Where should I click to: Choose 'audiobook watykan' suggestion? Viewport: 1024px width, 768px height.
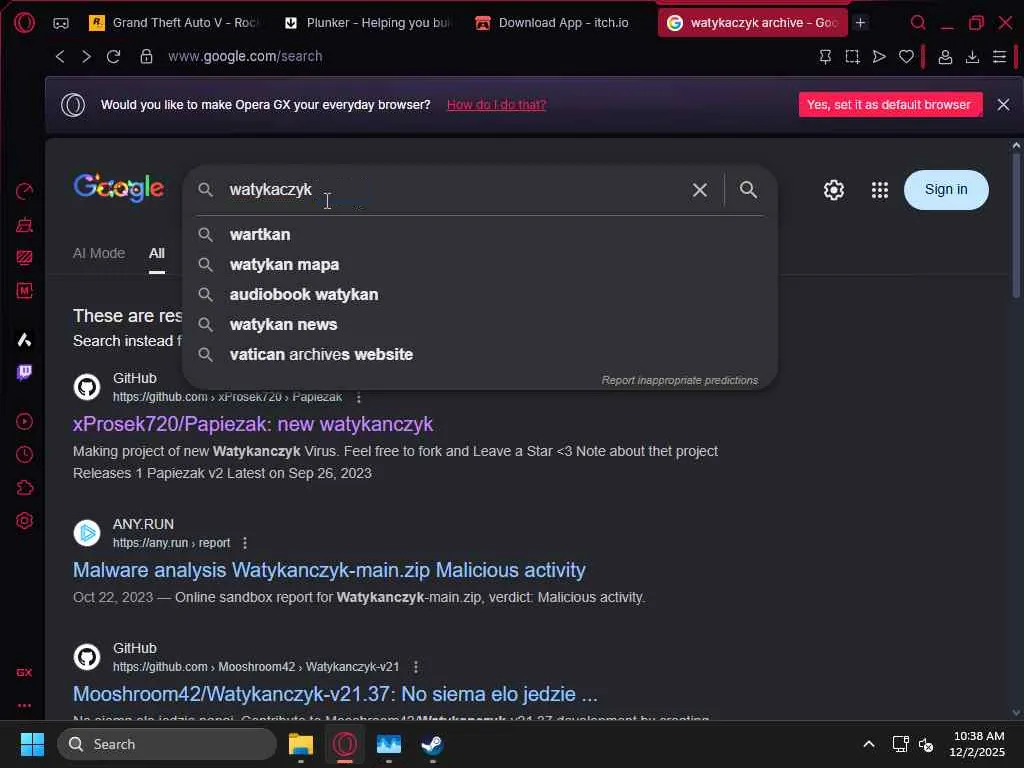tap(479, 295)
